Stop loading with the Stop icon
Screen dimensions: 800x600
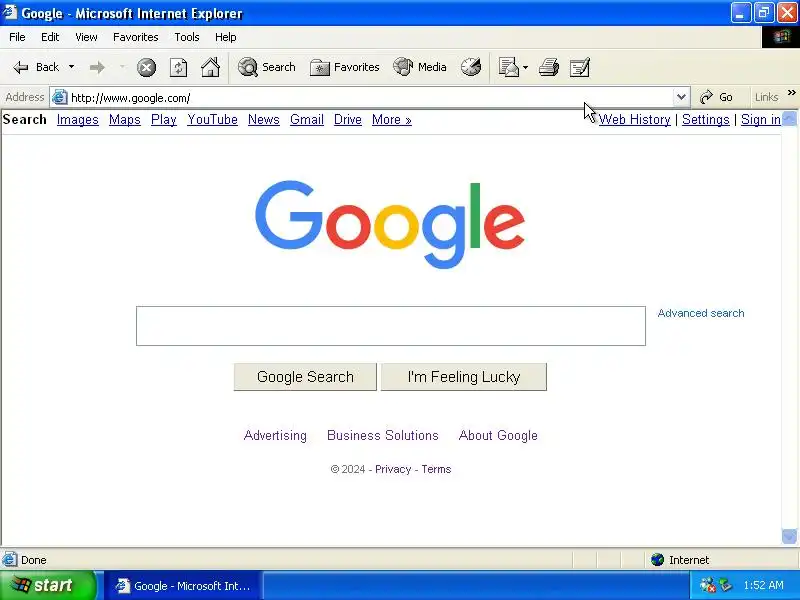pos(146,67)
